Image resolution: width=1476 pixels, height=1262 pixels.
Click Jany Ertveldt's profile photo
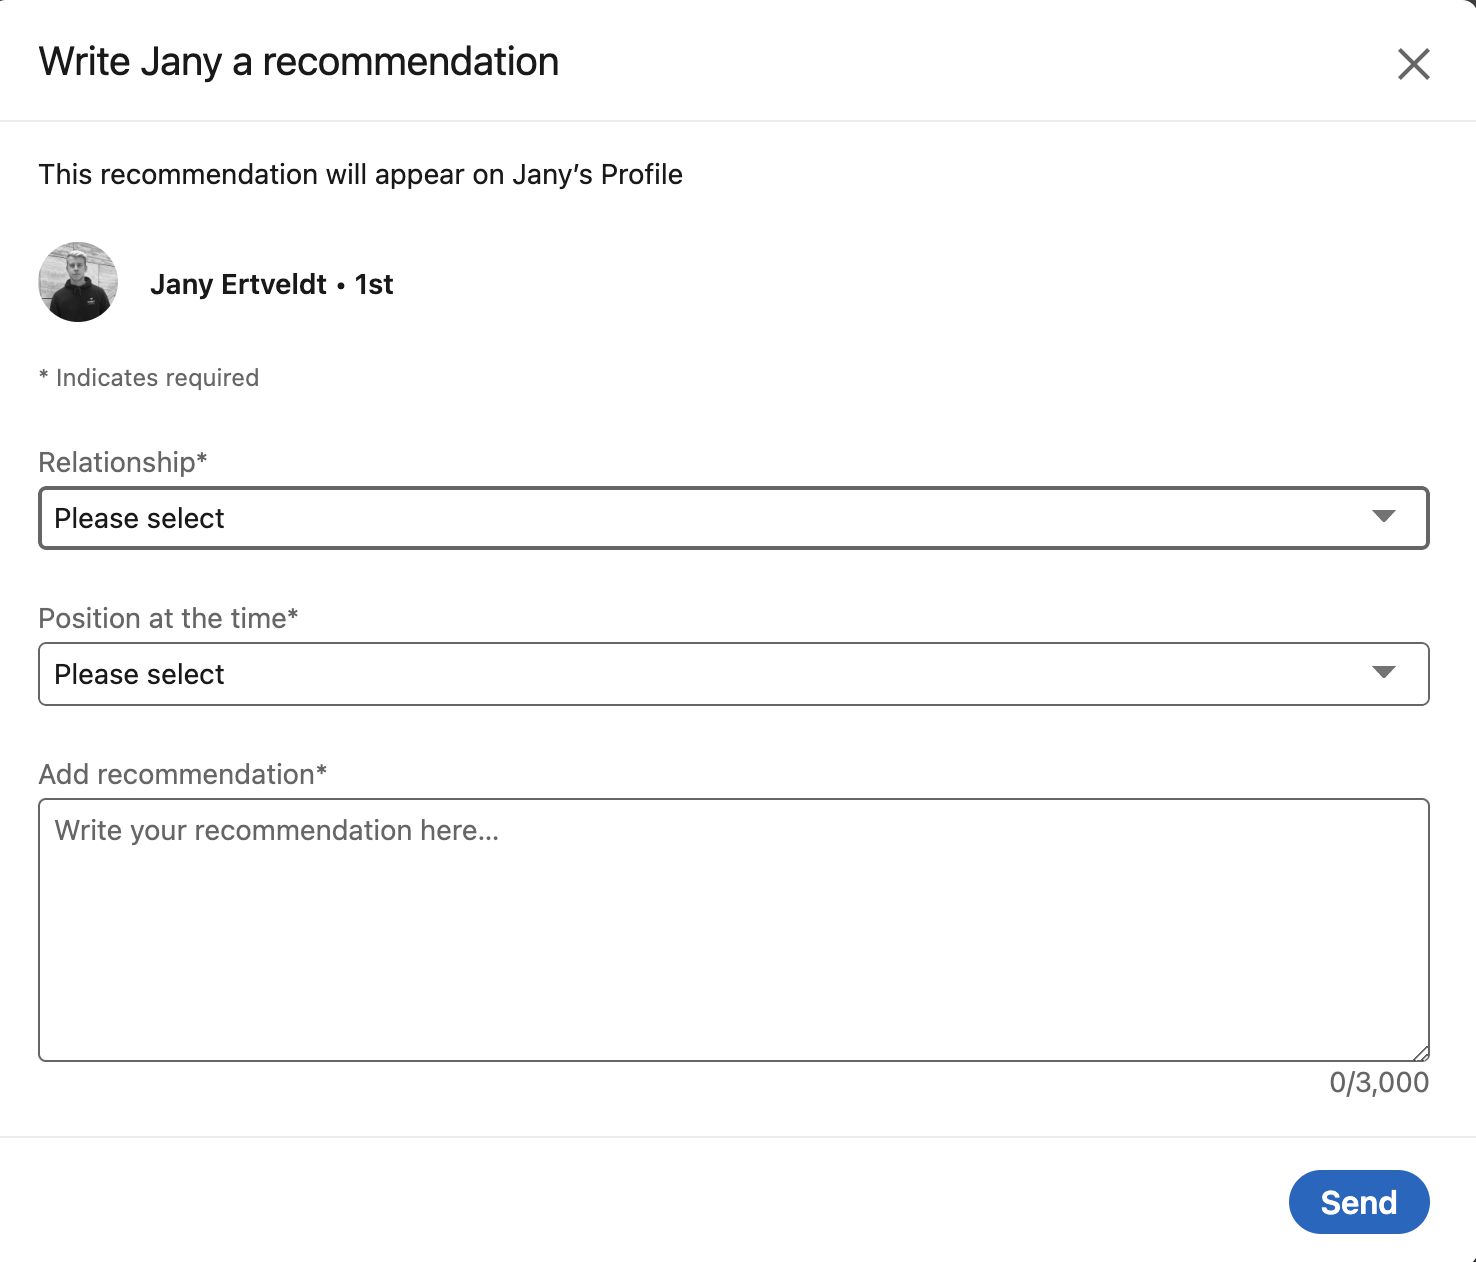click(78, 282)
